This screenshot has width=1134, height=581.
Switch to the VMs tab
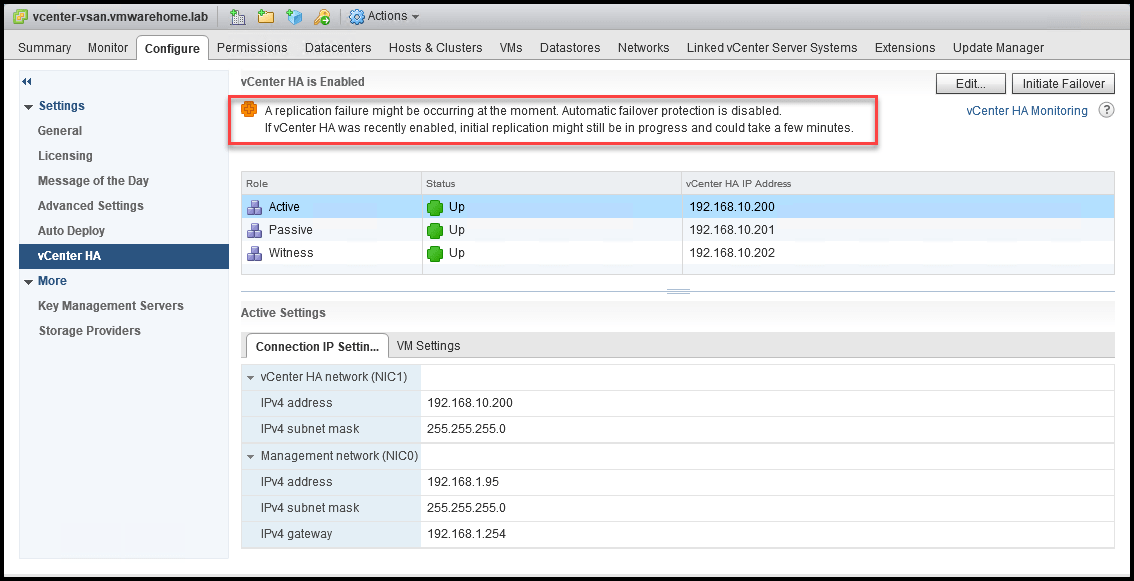511,48
